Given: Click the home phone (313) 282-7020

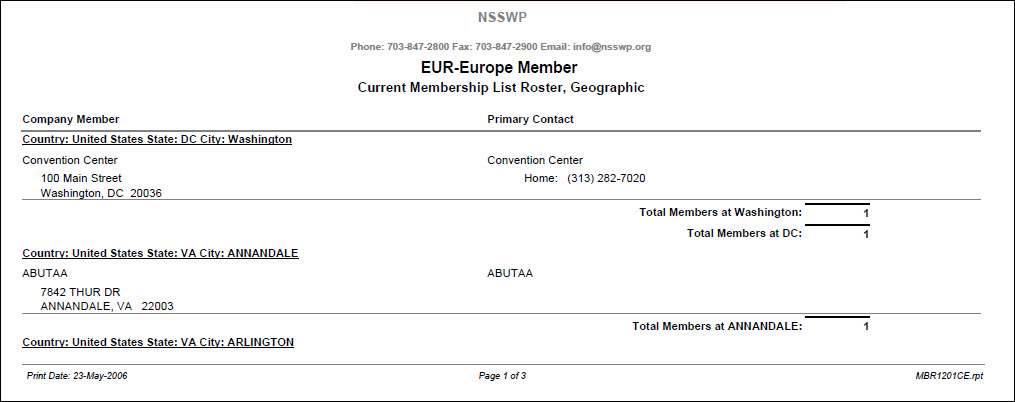Looking at the screenshot, I should pyautogui.click(x=606, y=178).
